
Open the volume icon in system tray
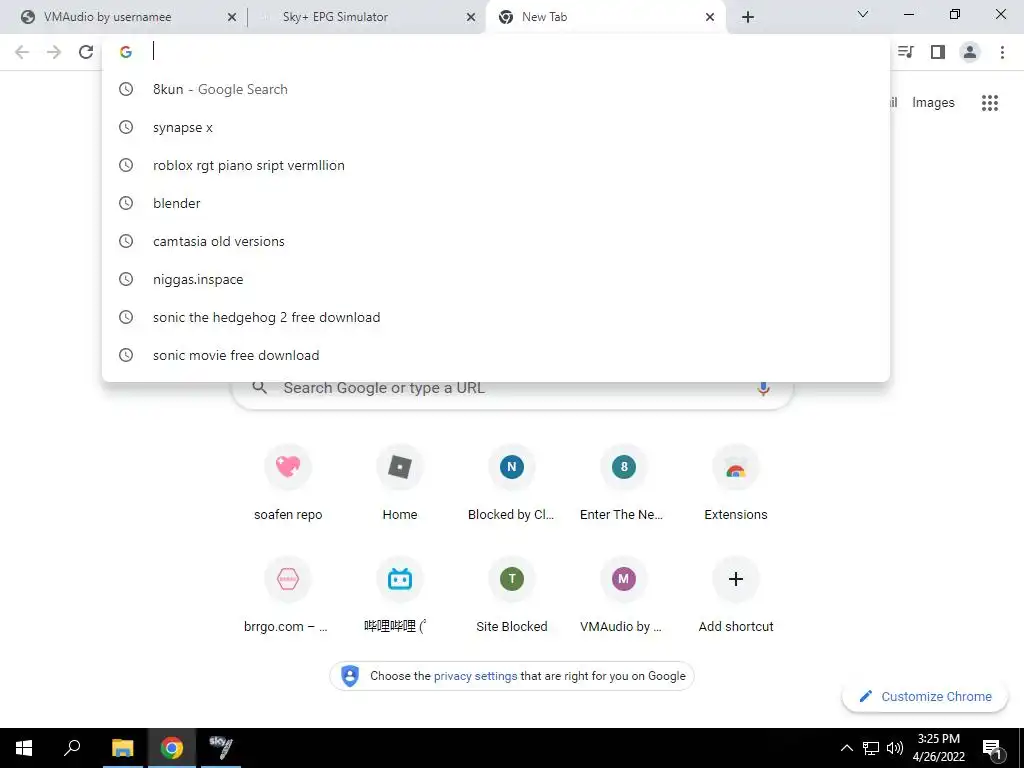(x=895, y=748)
